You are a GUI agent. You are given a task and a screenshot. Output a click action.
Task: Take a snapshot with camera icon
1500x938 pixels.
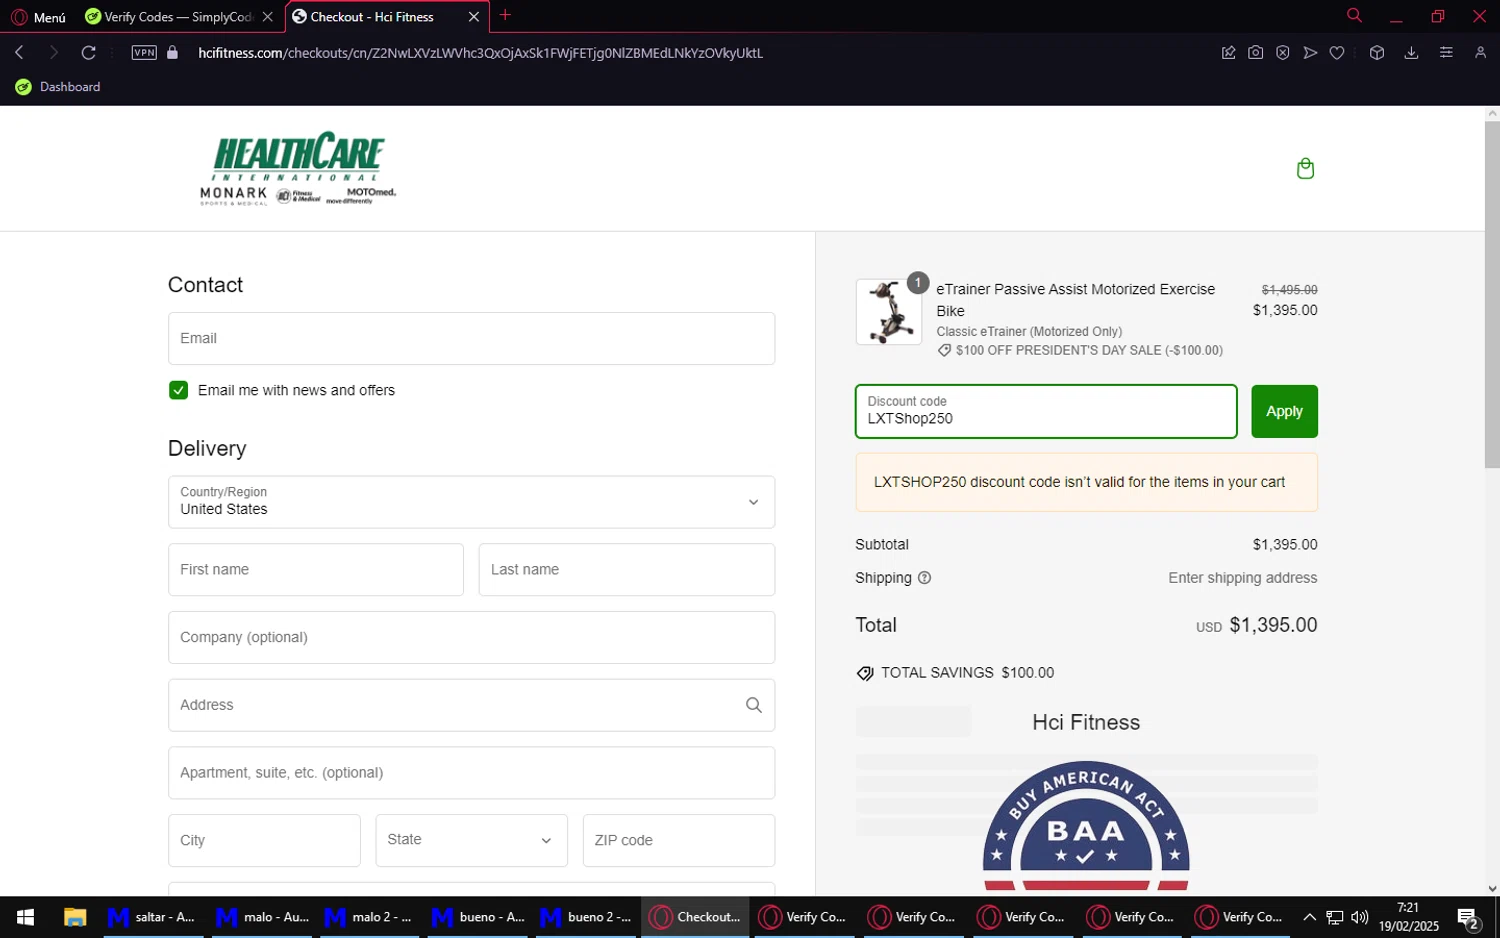(1255, 53)
